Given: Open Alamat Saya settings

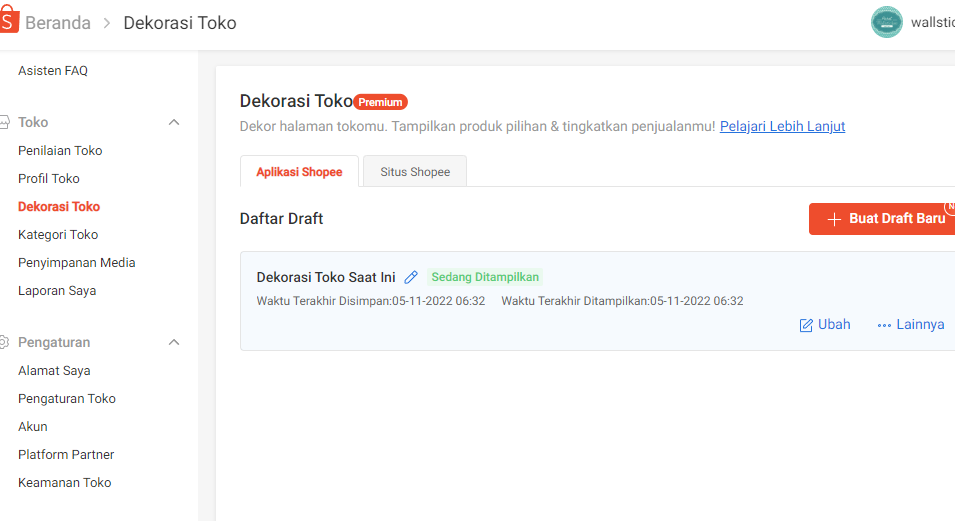Looking at the screenshot, I should point(54,371).
